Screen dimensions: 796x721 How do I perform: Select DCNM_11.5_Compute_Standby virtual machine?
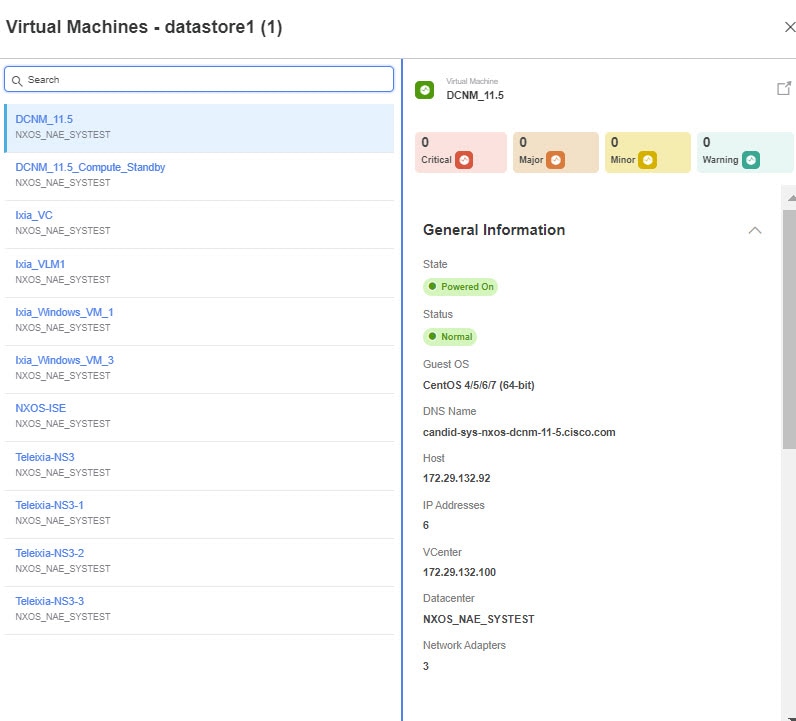(199, 176)
